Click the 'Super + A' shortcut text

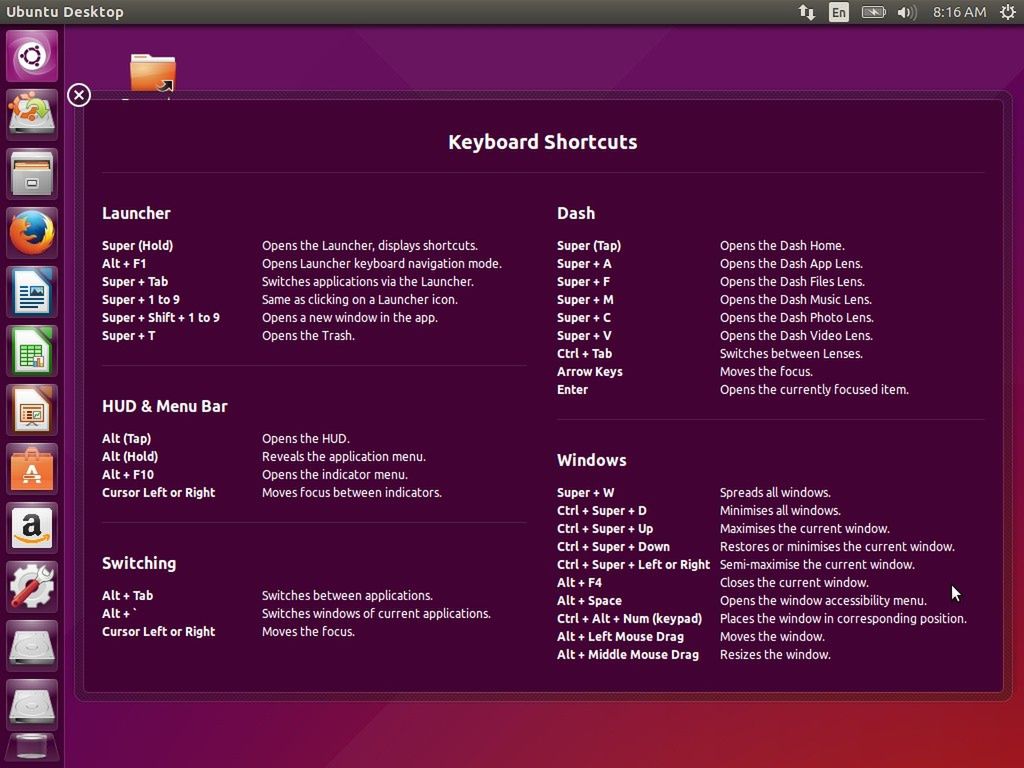click(x=584, y=263)
